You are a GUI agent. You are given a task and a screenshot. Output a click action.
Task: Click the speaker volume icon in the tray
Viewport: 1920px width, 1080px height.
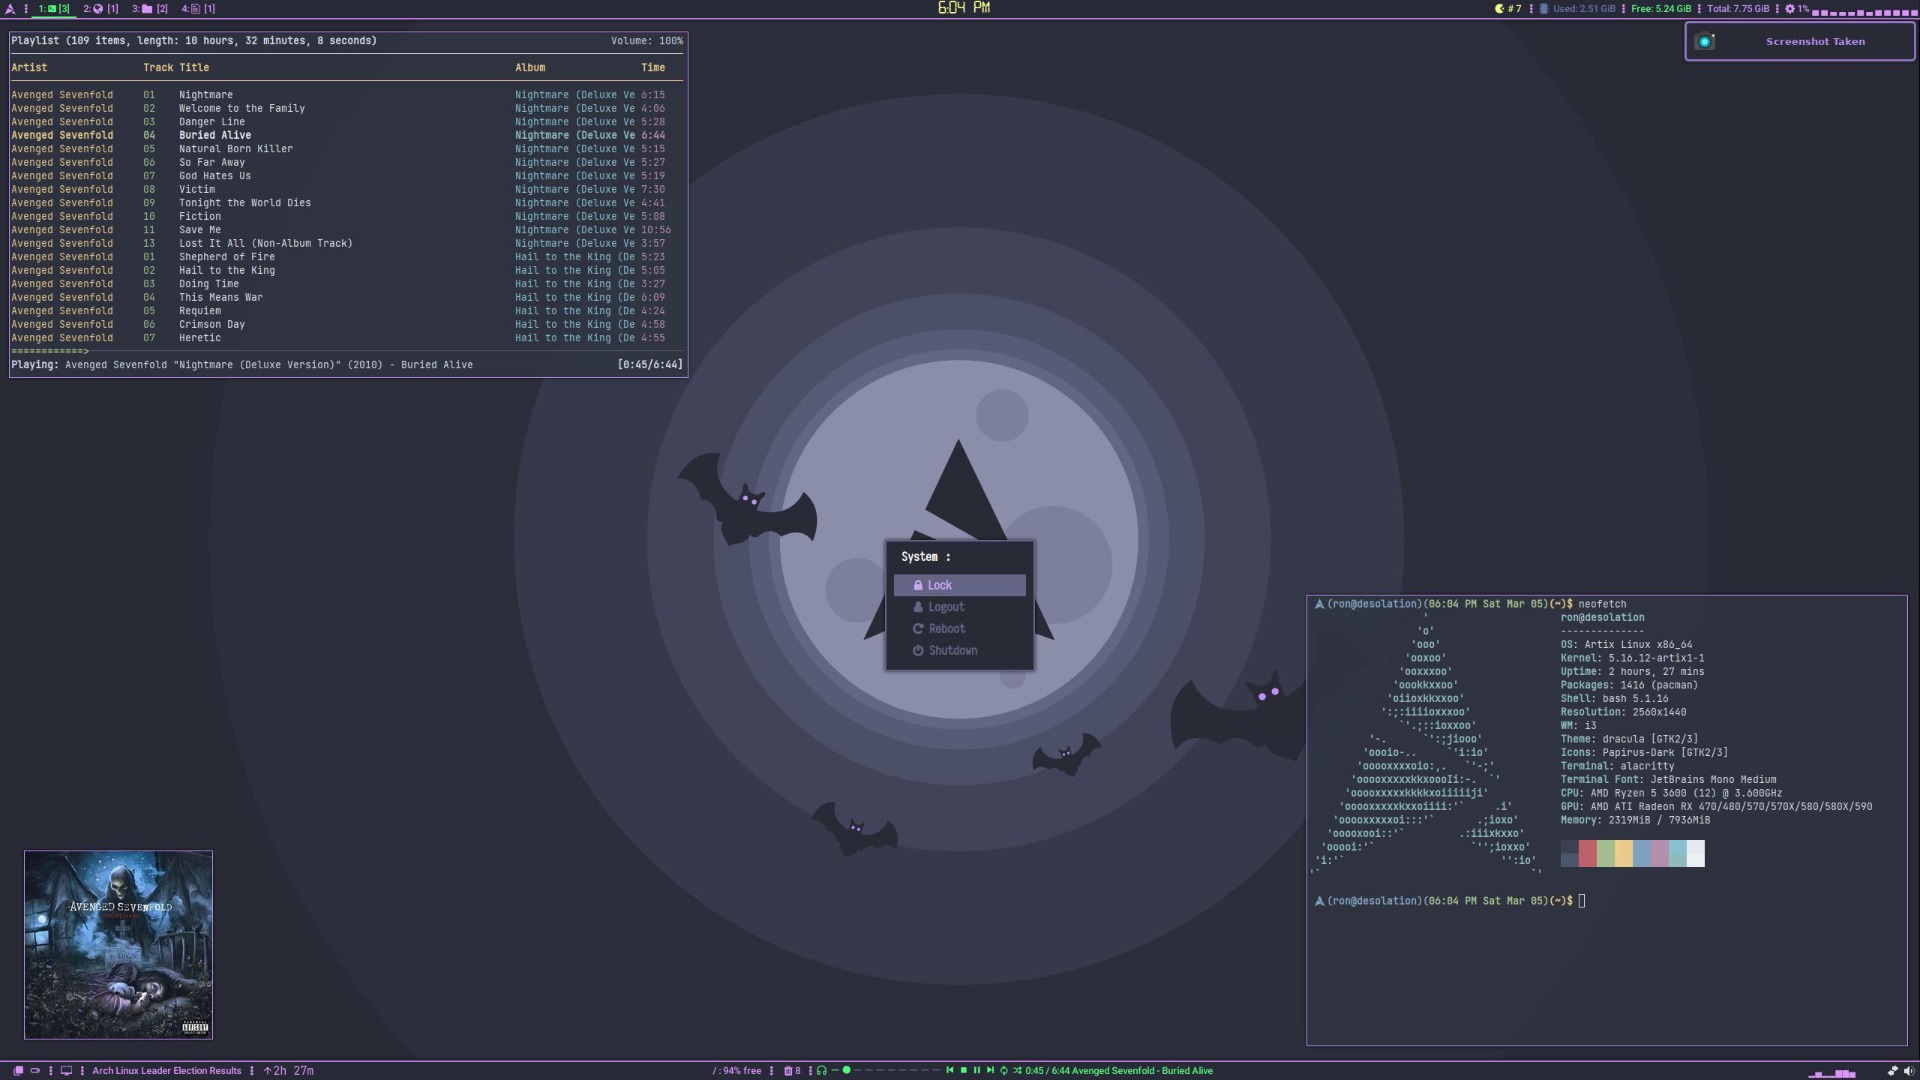tap(1908, 1071)
